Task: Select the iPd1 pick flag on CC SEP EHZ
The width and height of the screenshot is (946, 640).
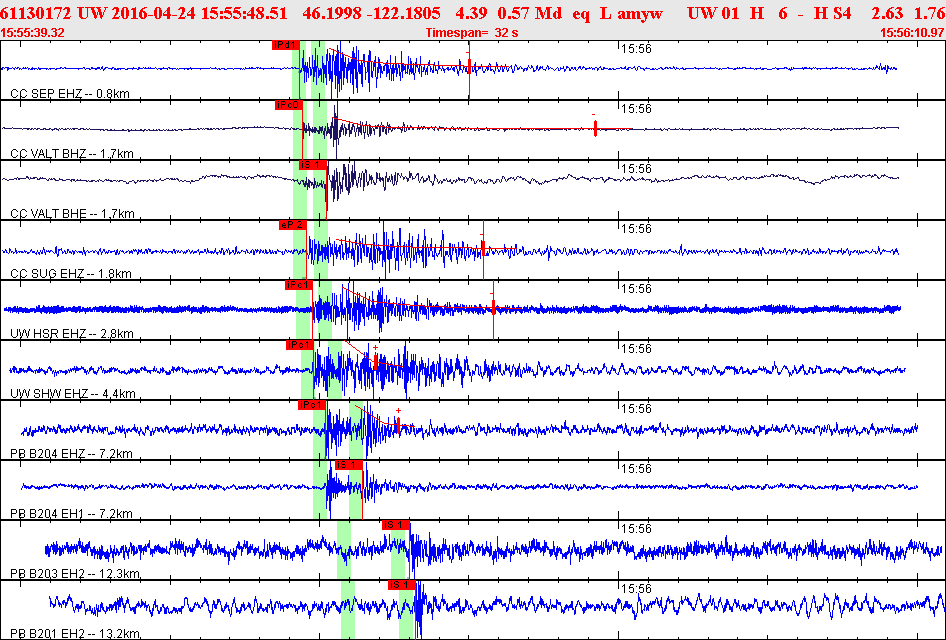Action: pos(285,45)
